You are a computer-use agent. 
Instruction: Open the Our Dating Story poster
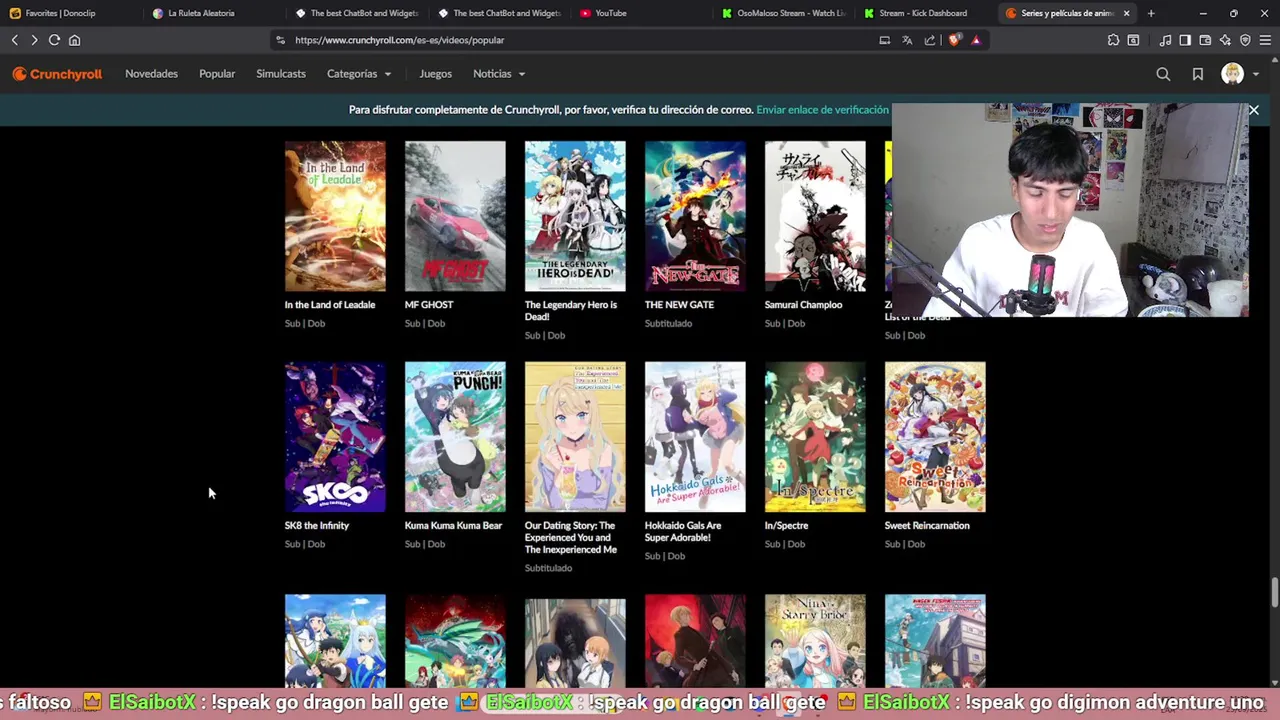575,437
